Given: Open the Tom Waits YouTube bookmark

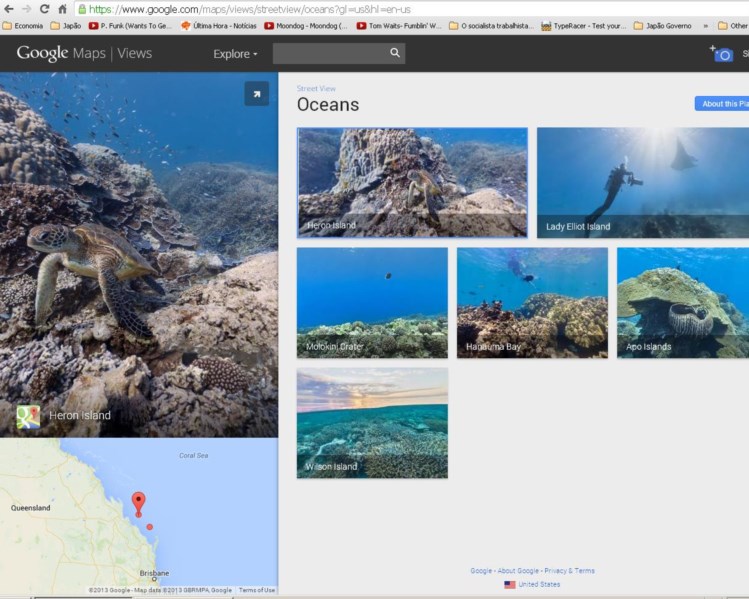Looking at the screenshot, I should coord(399,26).
